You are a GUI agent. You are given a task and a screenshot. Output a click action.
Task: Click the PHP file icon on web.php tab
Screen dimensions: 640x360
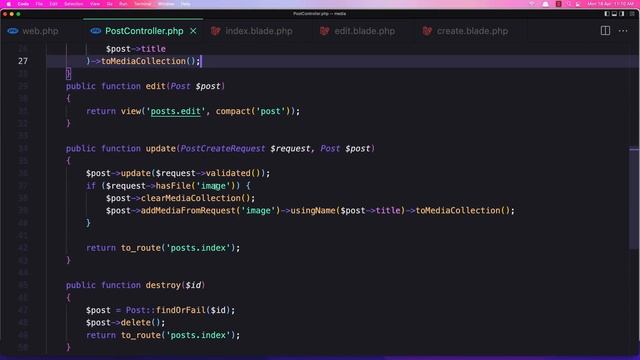point(13,31)
